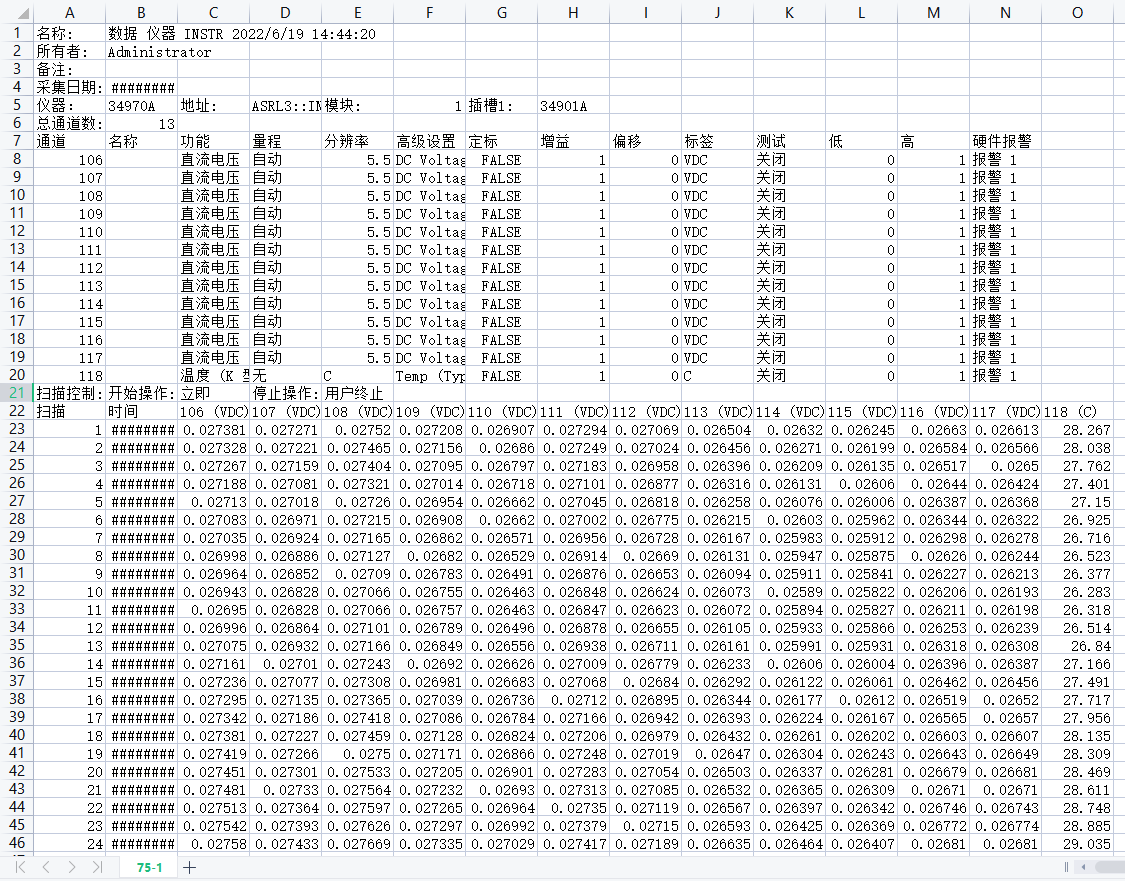The width and height of the screenshot is (1125, 881).
Task: Select column B header
Action: tap(141, 12)
